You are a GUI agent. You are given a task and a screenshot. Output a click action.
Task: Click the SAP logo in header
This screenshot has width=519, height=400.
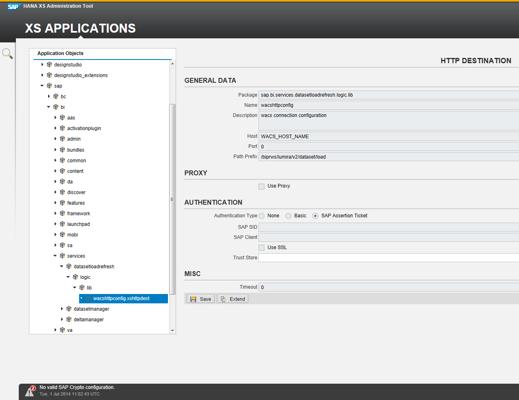click(14, 6)
